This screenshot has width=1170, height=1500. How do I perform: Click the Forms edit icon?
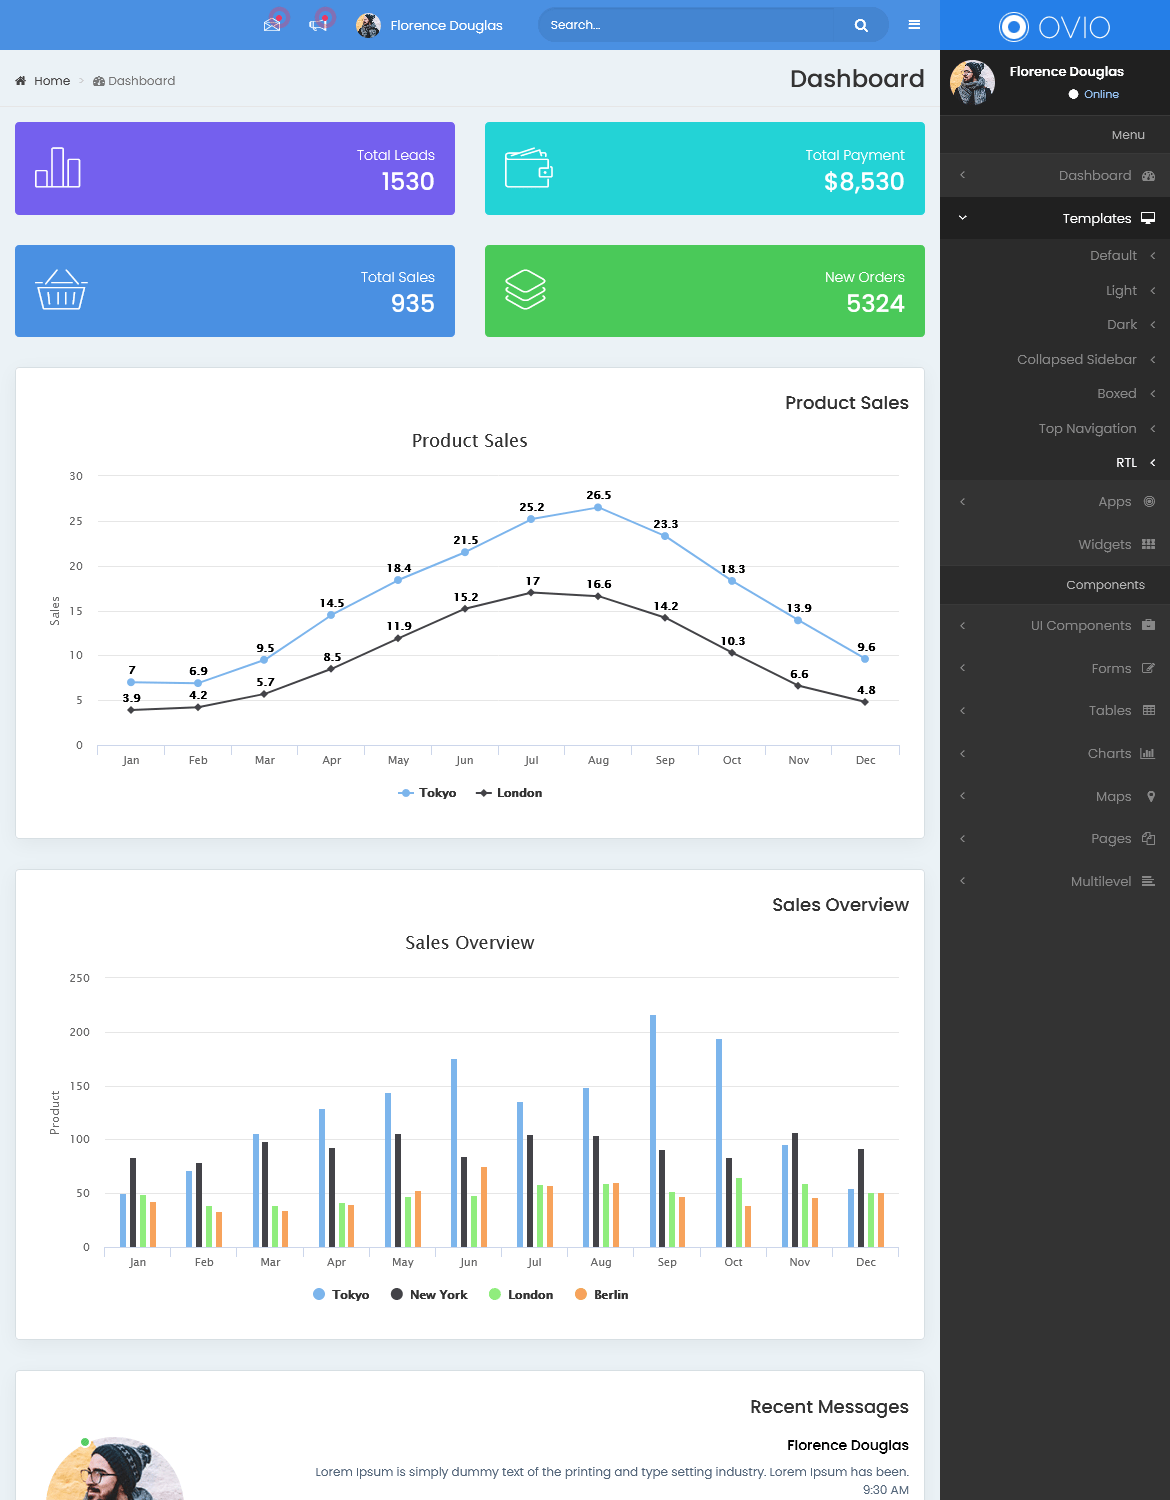(x=1148, y=668)
